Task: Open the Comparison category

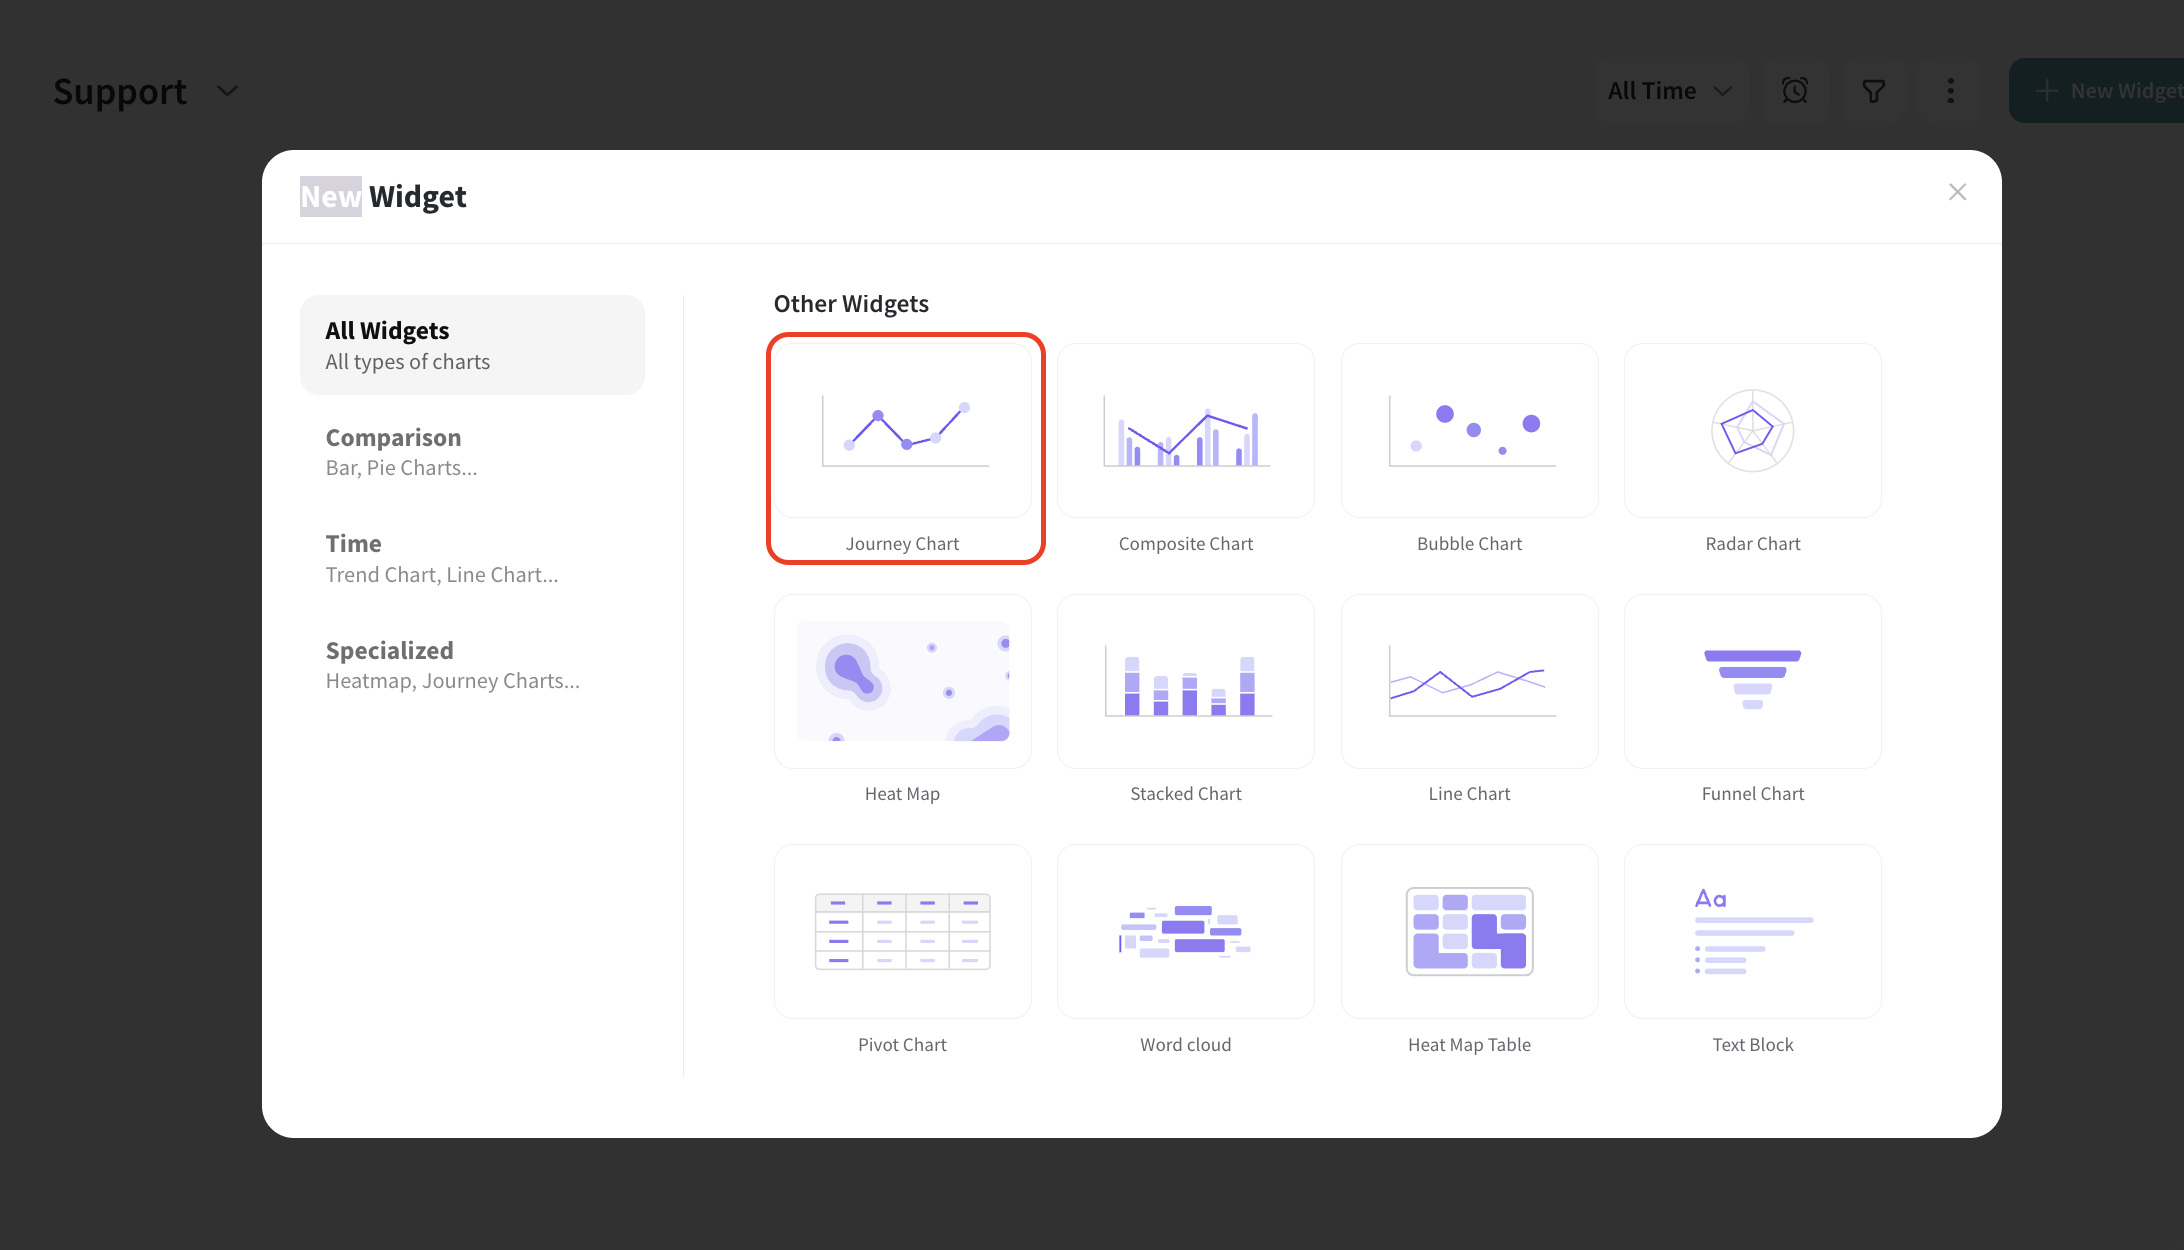Action: 472,452
